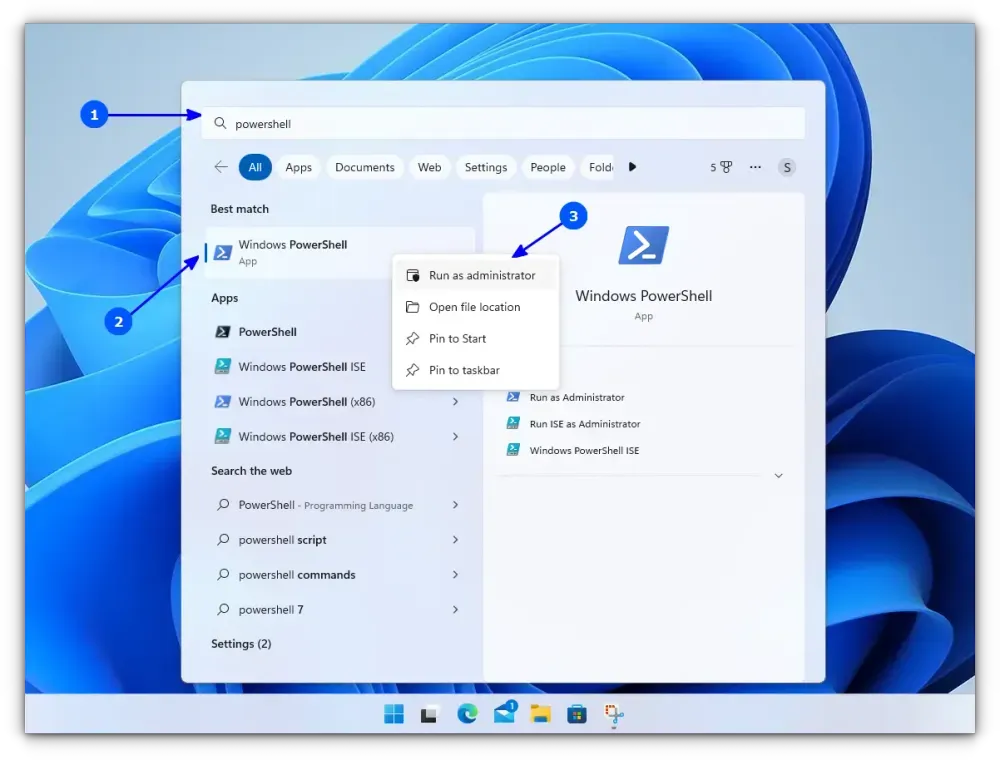
Task: Select the All filter tab
Action: pos(255,167)
